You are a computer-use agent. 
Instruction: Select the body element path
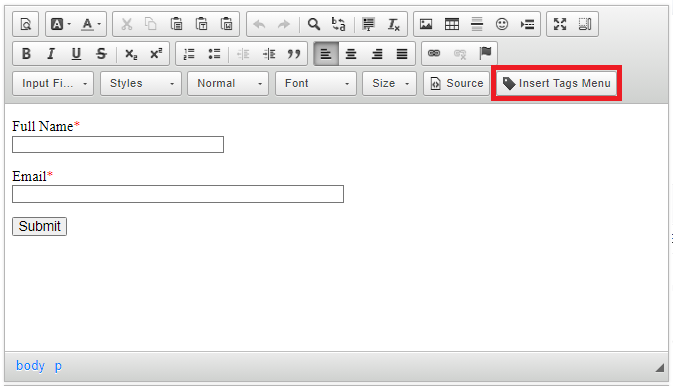coord(30,366)
